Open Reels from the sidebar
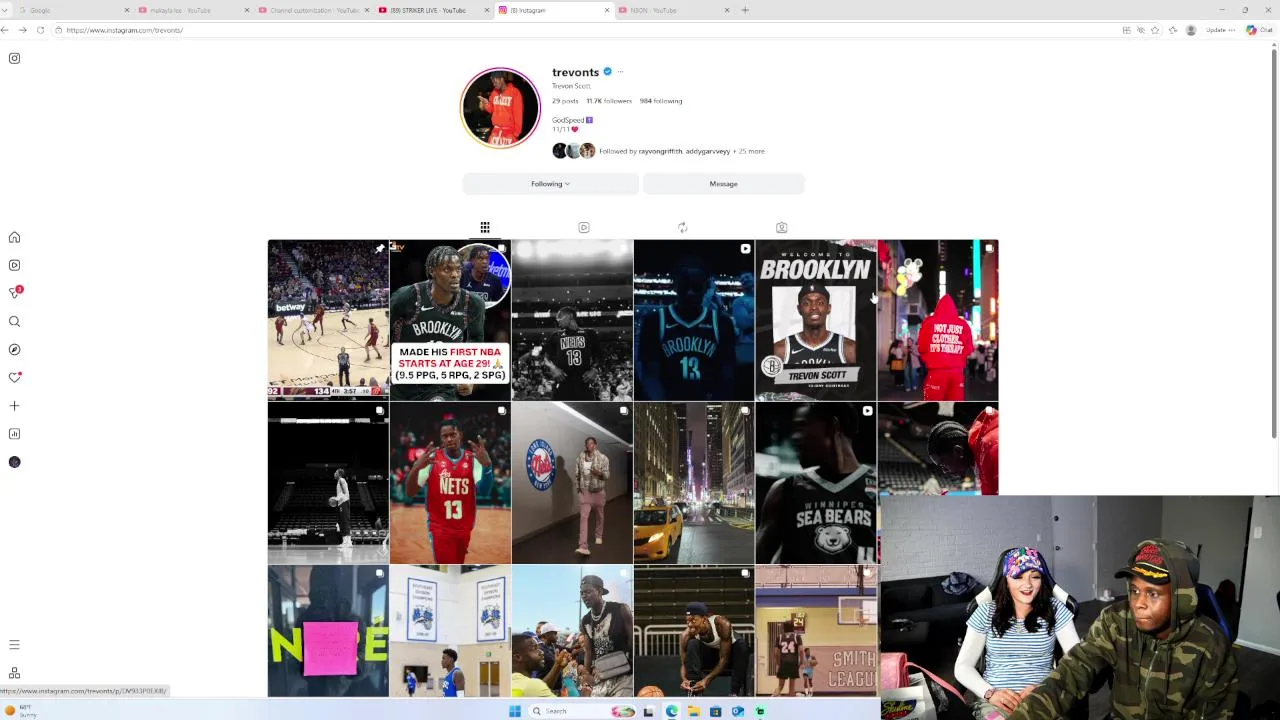The height and width of the screenshot is (720, 1280). [x=14, y=265]
